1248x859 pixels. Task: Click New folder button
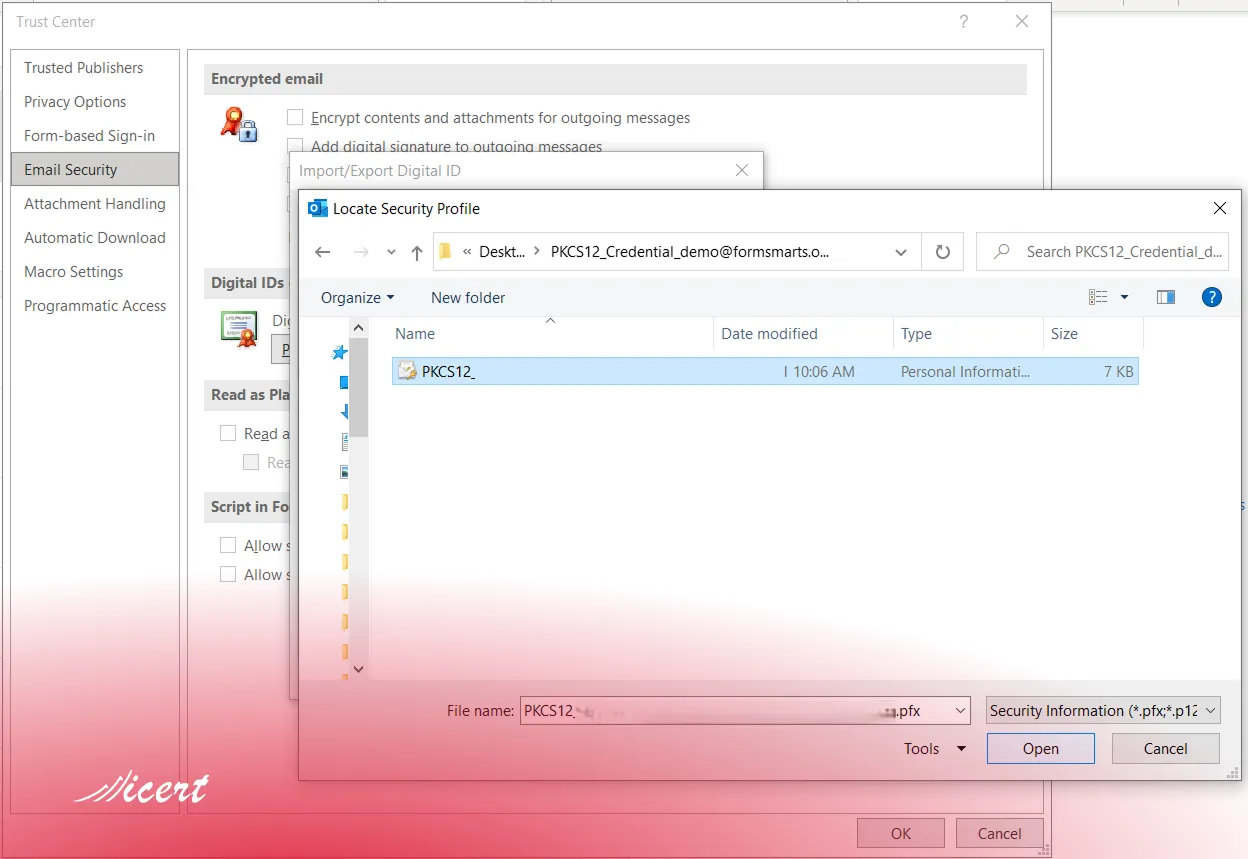(468, 298)
